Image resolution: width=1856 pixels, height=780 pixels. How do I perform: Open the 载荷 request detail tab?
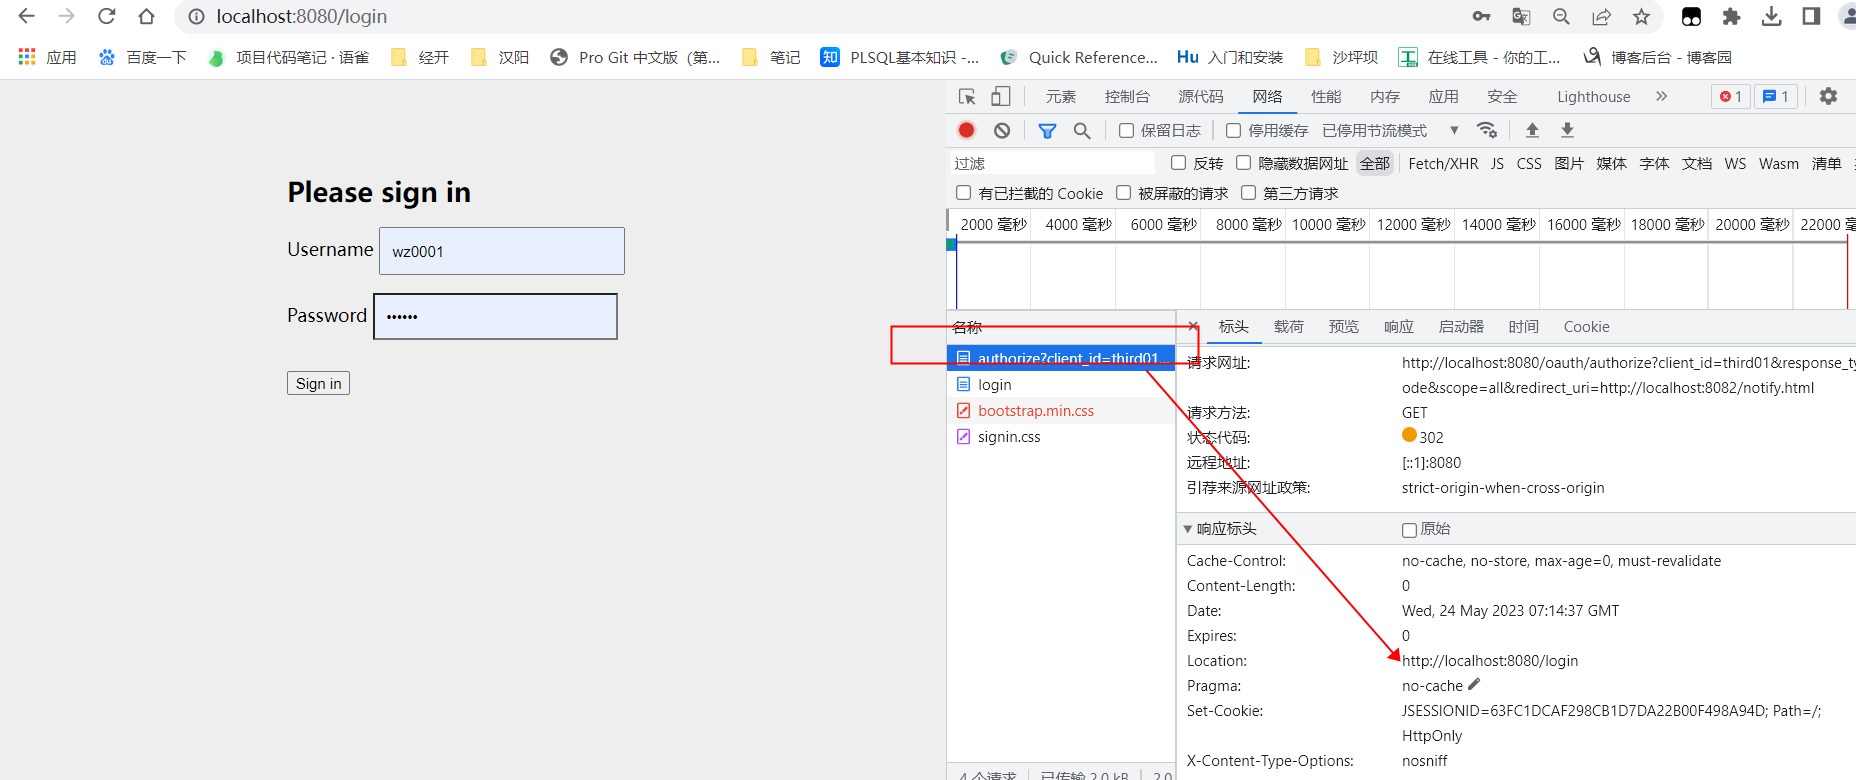pyautogui.click(x=1288, y=326)
